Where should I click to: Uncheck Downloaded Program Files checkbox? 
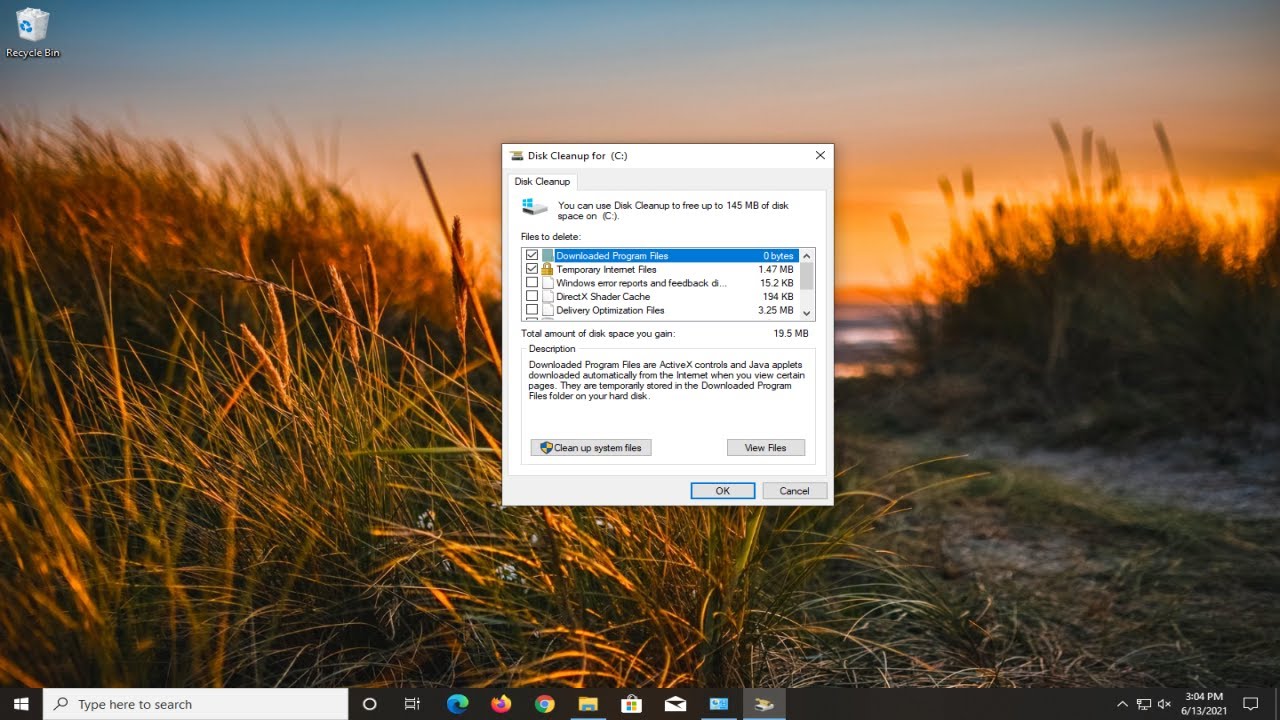point(532,256)
